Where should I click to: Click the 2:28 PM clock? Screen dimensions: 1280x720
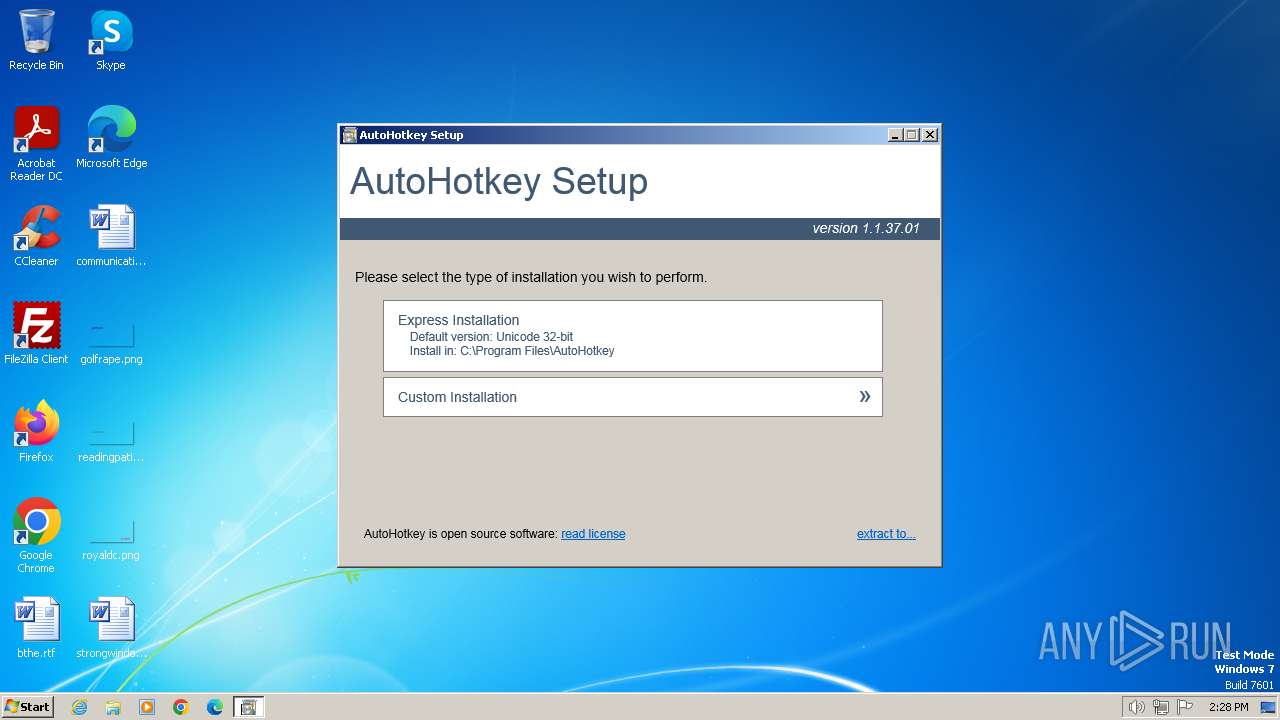pyautogui.click(x=1228, y=707)
